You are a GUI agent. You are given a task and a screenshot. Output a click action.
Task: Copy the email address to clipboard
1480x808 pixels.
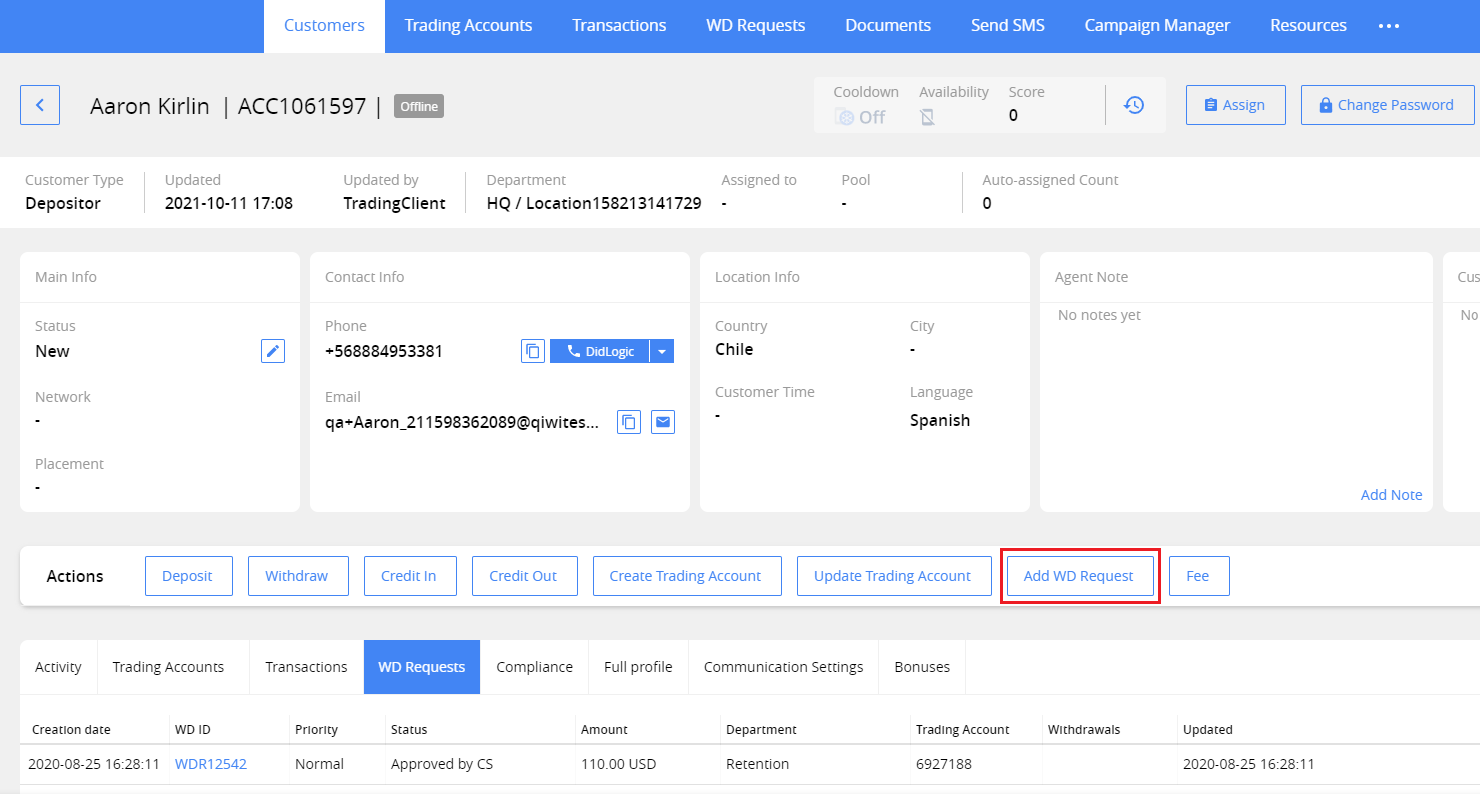[628, 421]
